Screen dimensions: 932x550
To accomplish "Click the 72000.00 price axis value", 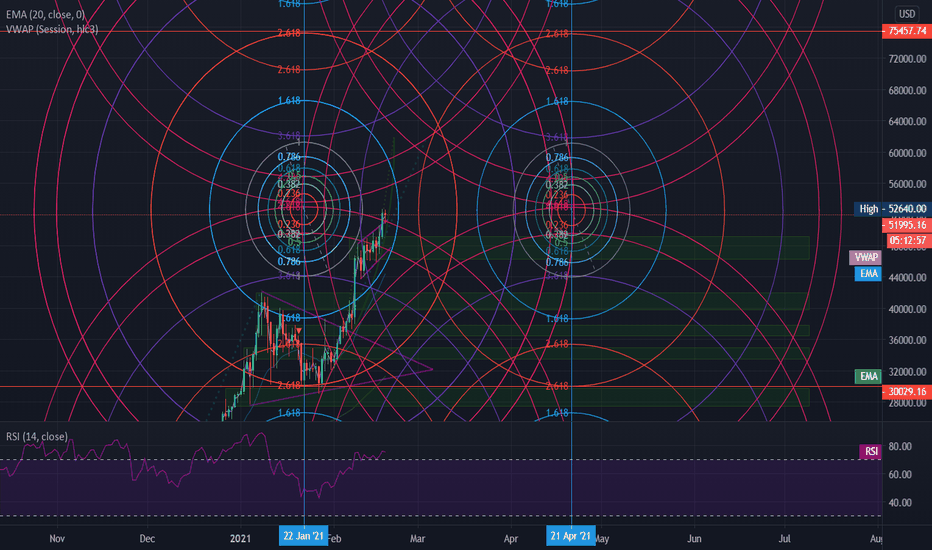I will point(907,59).
